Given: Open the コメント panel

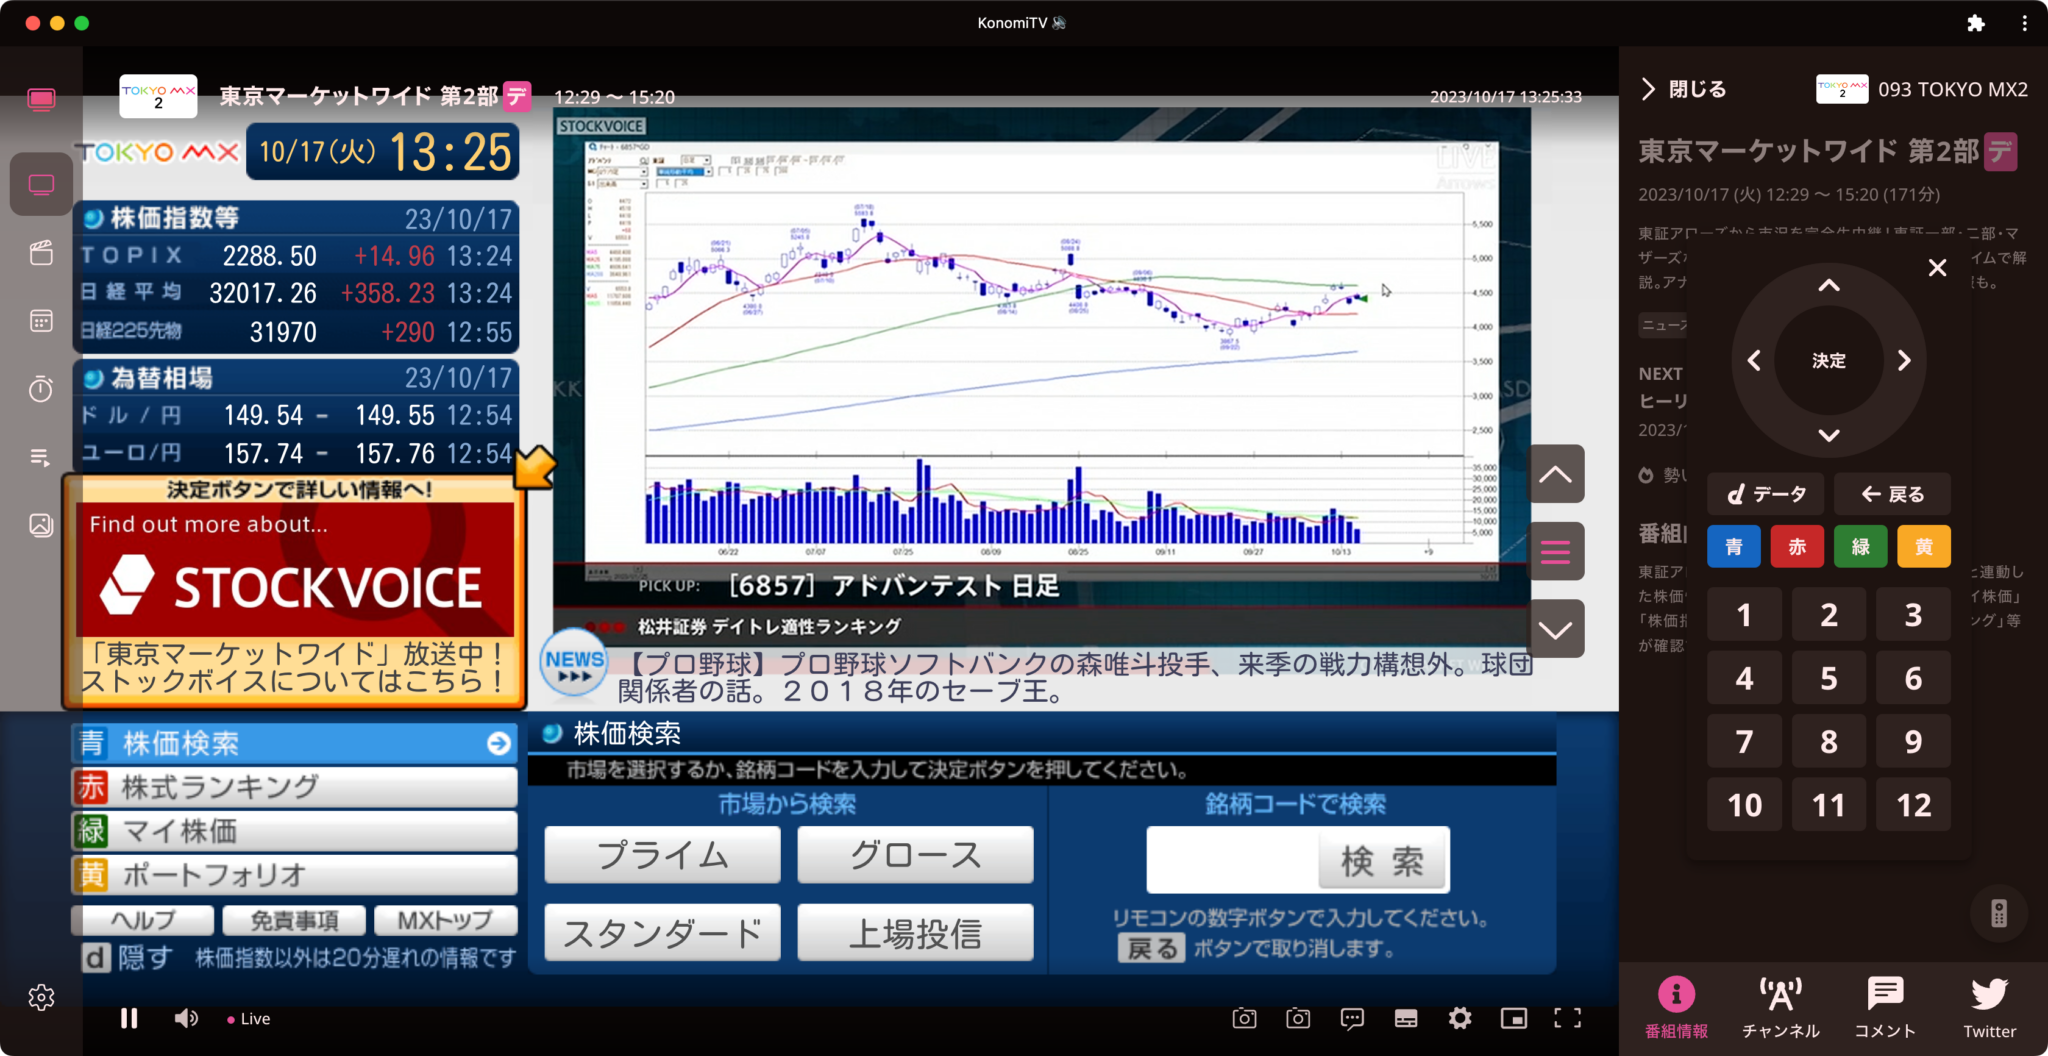Looking at the screenshot, I should coord(1884,1005).
